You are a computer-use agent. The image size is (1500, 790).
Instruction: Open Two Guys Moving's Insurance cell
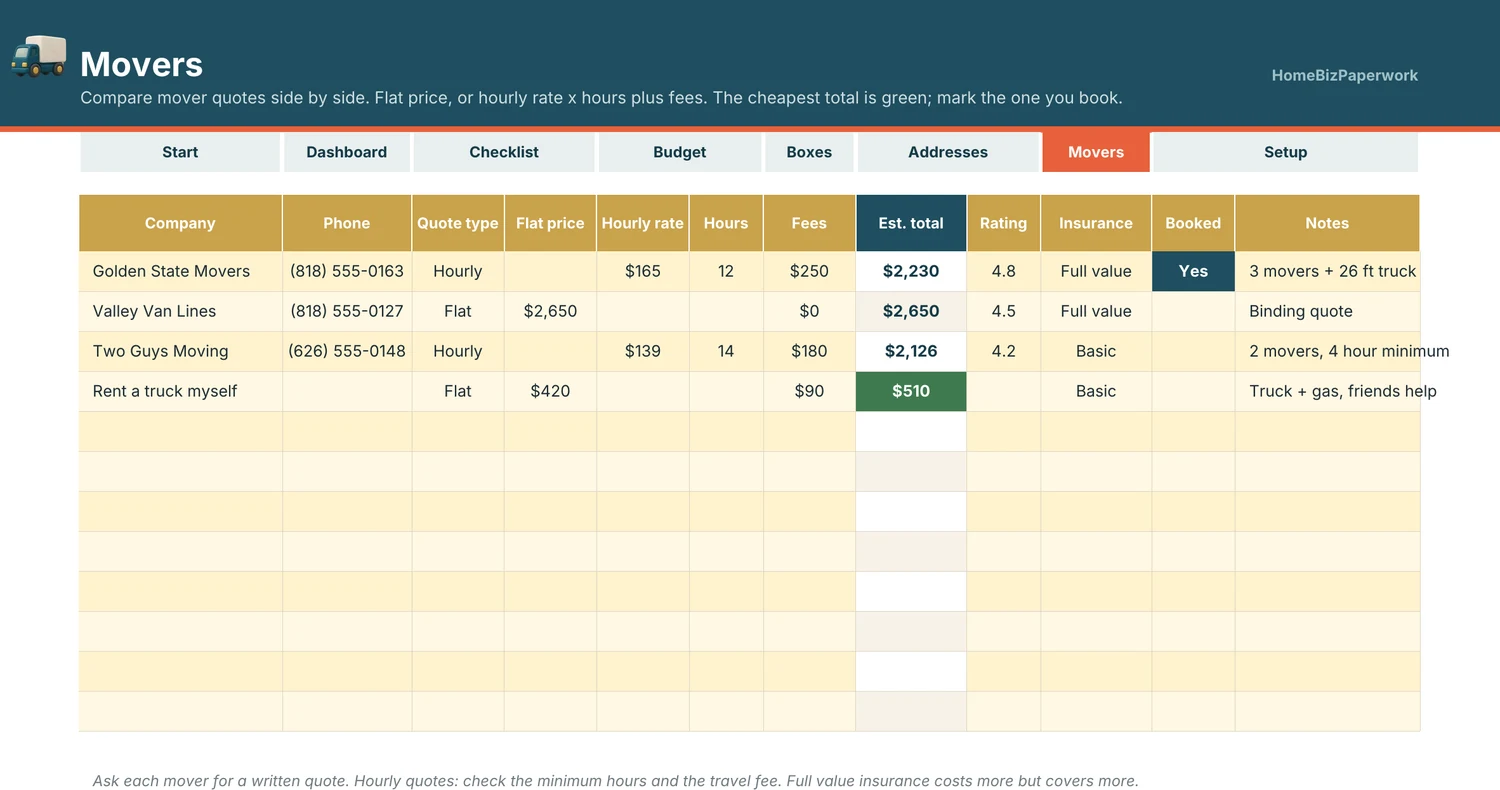point(1096,351)
